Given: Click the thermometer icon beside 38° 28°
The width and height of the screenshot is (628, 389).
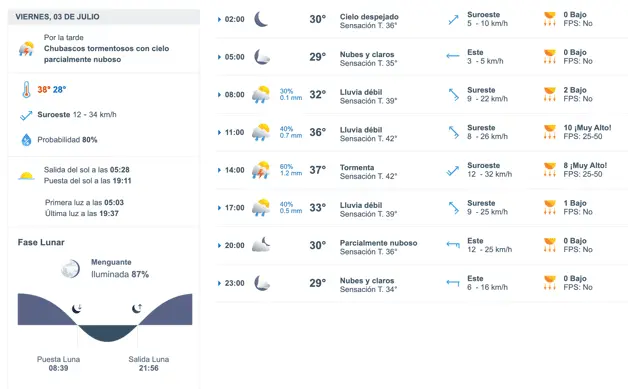Looking at the screenshot, I should [x=26, y=89].
